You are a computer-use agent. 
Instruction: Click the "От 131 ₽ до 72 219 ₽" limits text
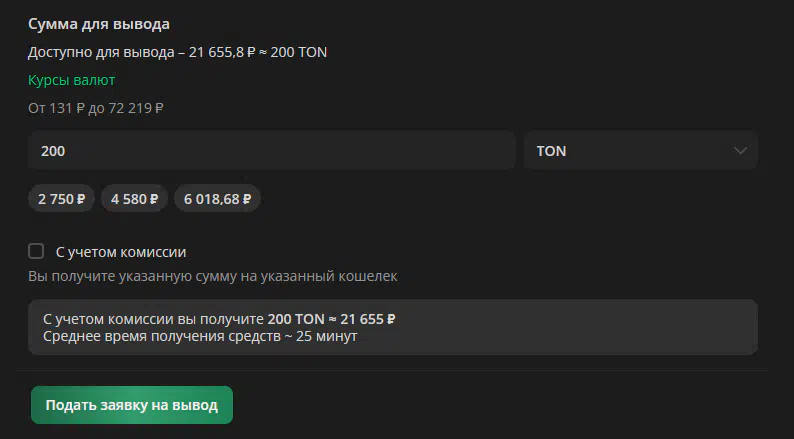tap(96, 107)
